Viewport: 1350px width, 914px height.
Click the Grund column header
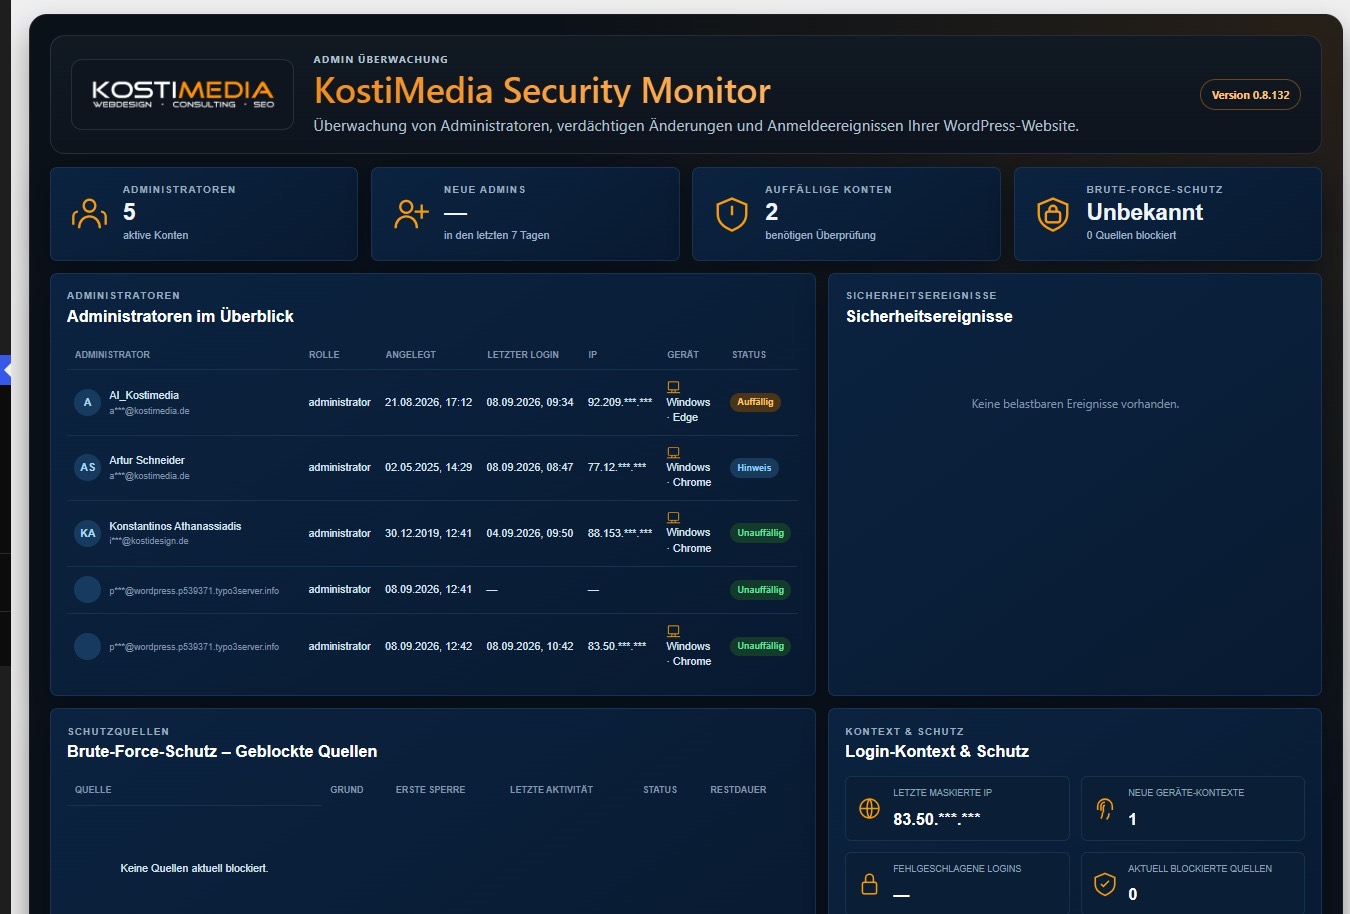pyautogui.click(x=347, y=790)
